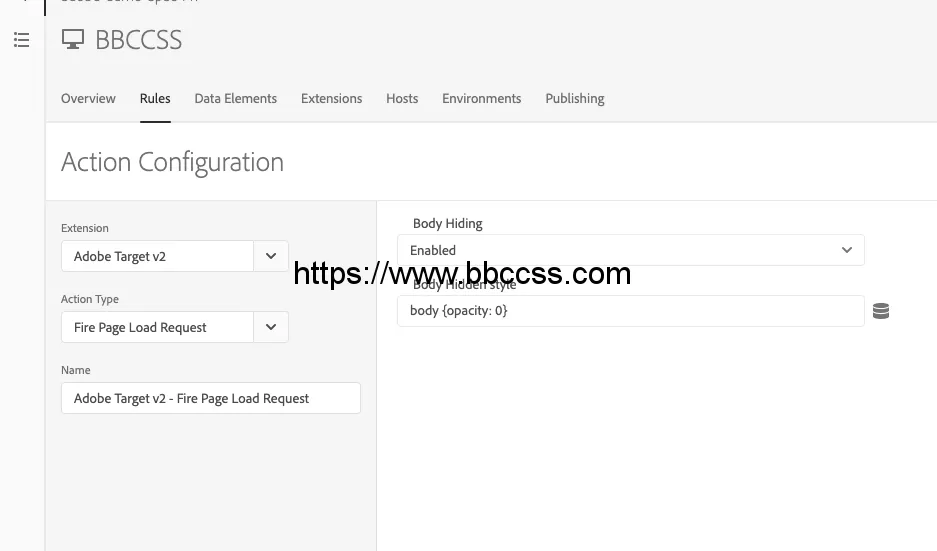Image resolution: width=937 pixels, height=551 pixels.
Task: Open the Hosts tab
Action: [402, 99]
